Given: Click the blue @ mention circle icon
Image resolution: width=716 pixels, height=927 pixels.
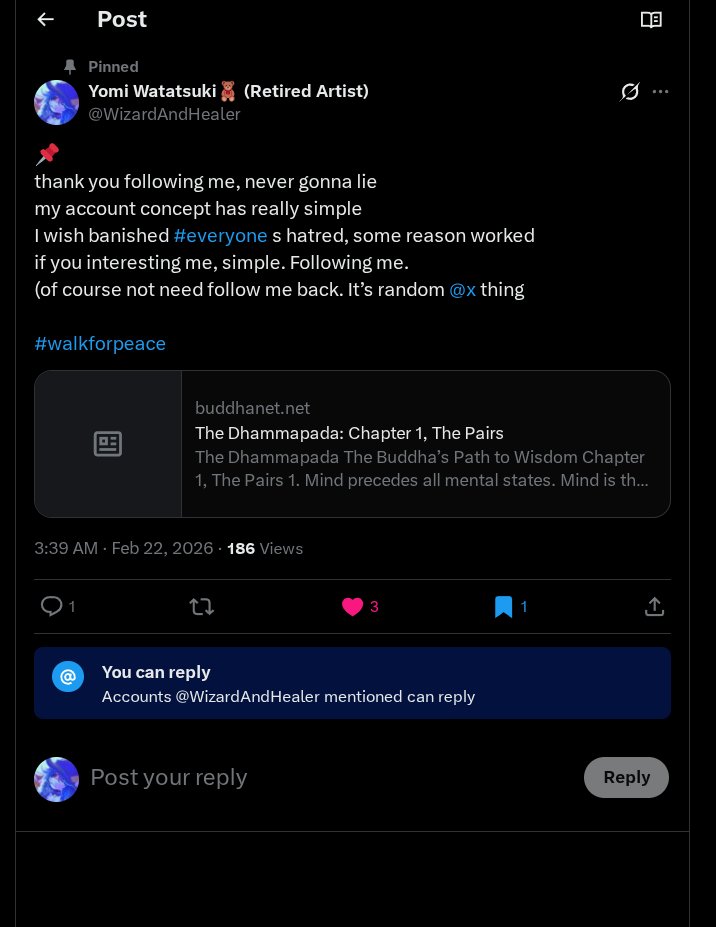Looking at the screenshot, I should tap(68, 677).
